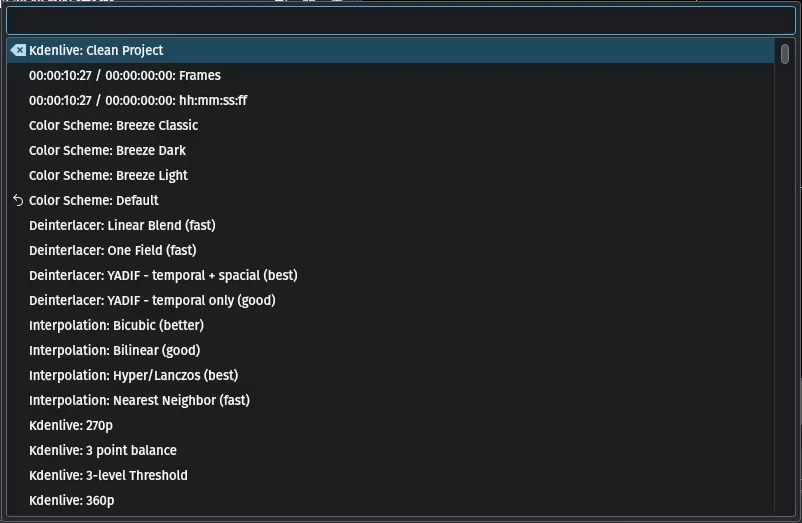Select Kdenlive: Clean Project command
This screenshot has height=523, width=802.
[390, 50]
